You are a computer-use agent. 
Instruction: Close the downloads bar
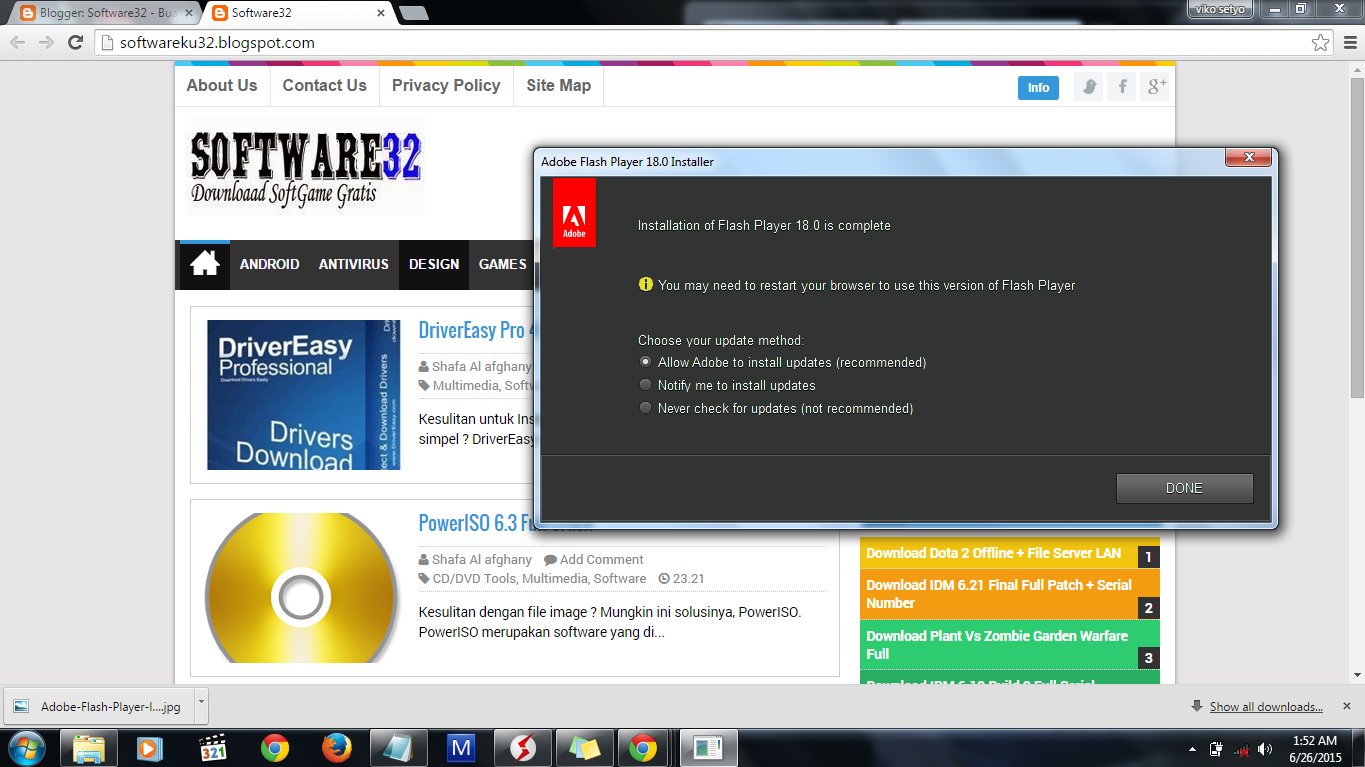coord(1347,706)
